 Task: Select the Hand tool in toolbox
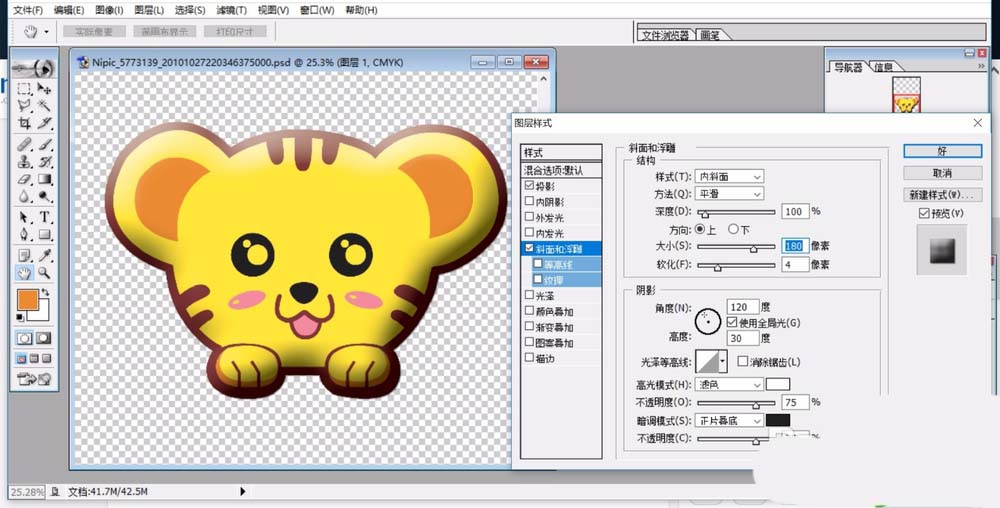click(x=24, y=273)
